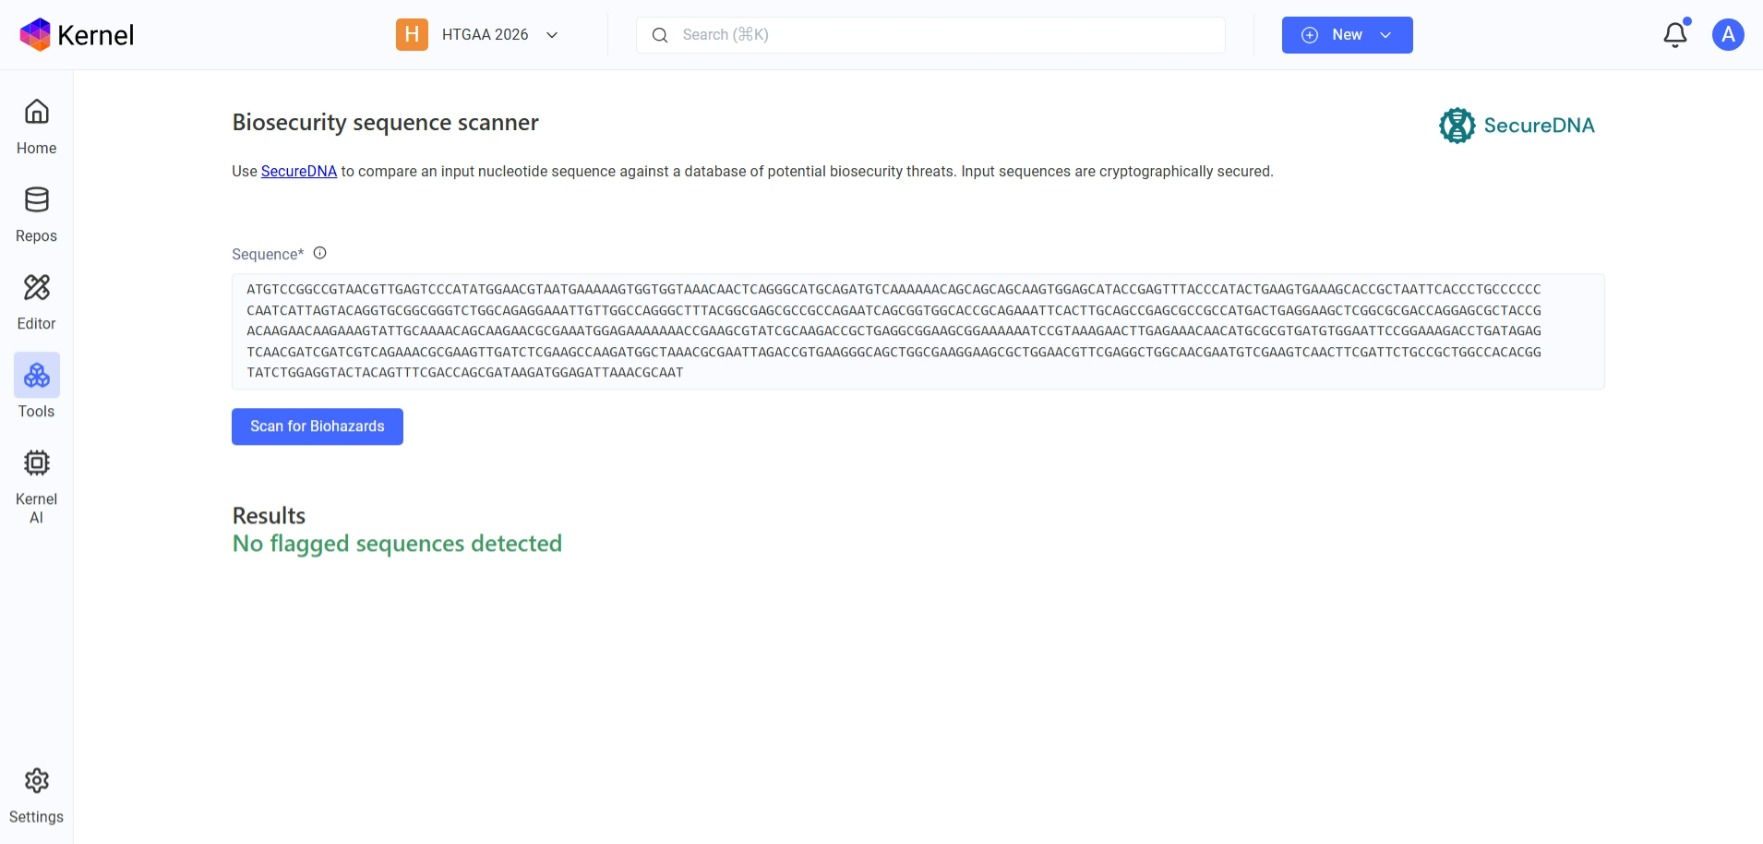This screenshot has width=1763, height=844.
Task: Click Scan for Biohazards button
Action: click(317, 426)
